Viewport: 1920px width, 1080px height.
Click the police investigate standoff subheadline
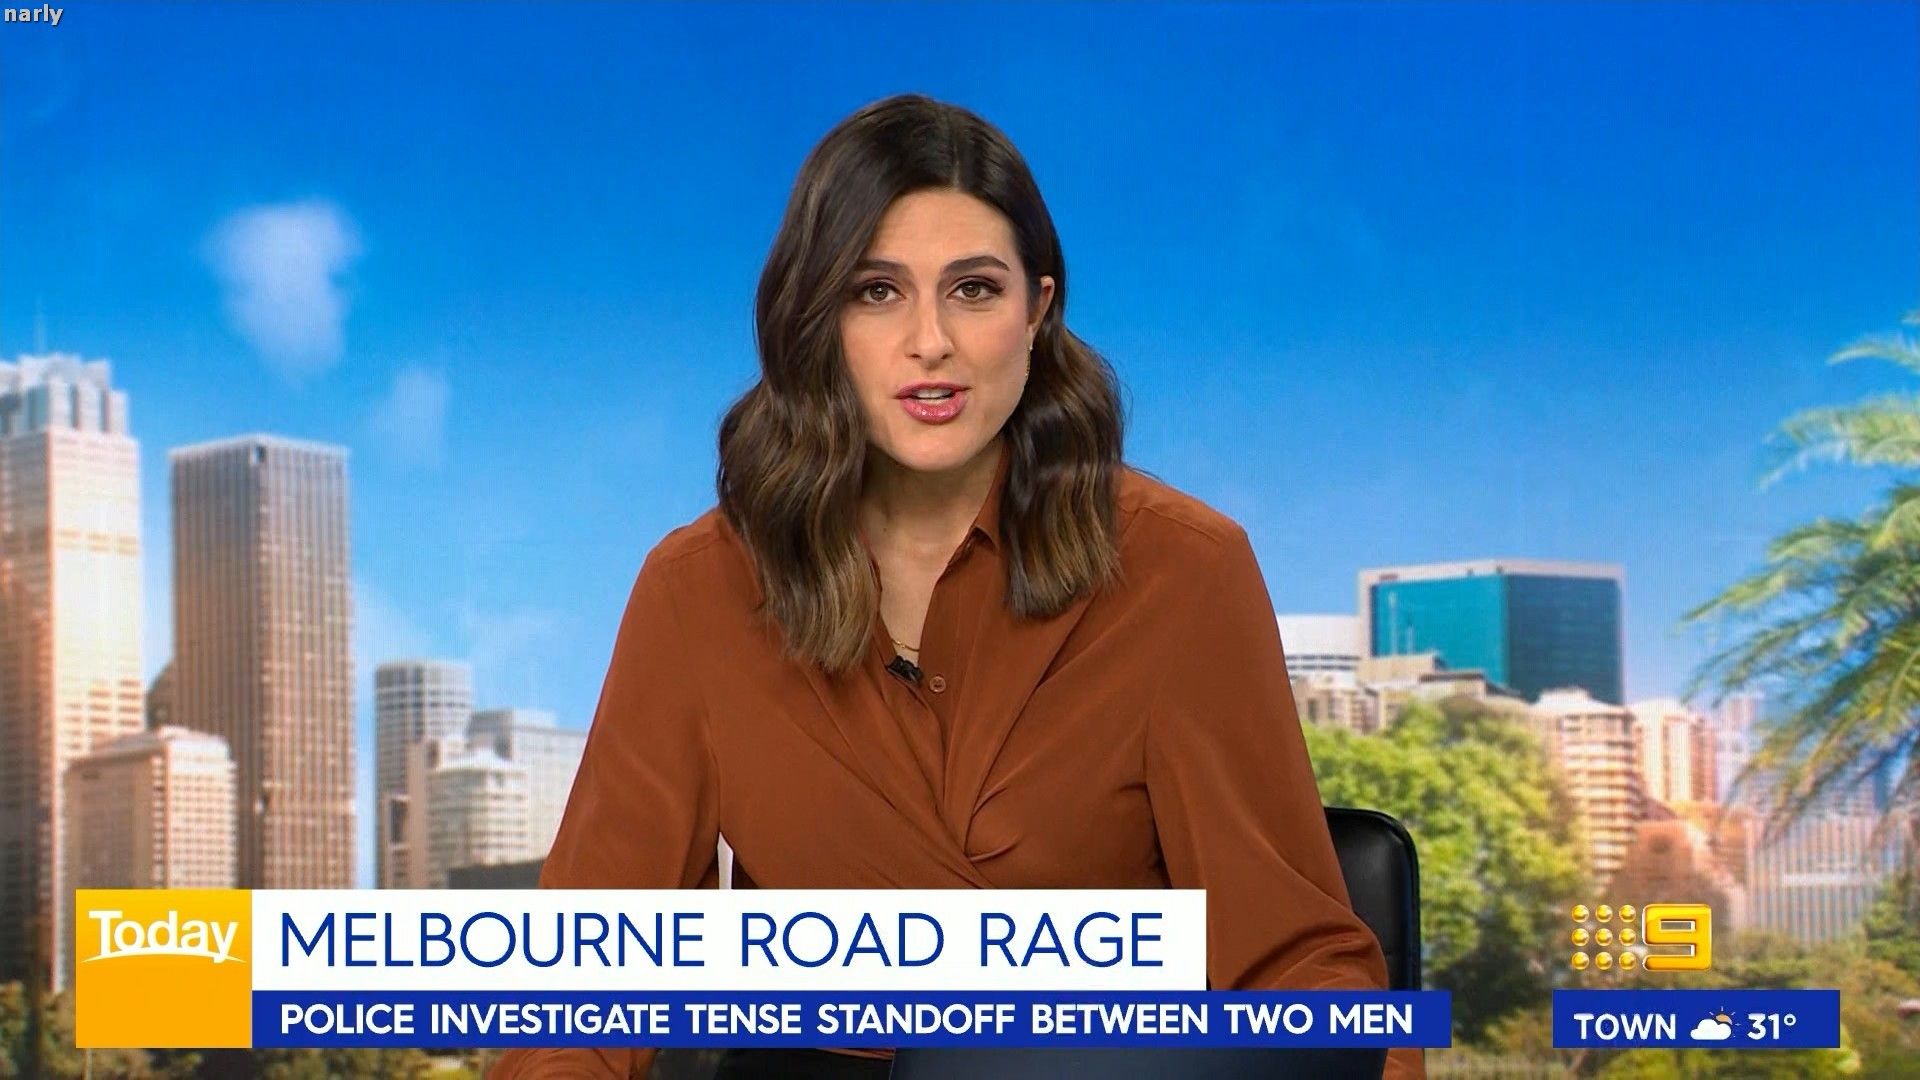tap(845, 1020)
